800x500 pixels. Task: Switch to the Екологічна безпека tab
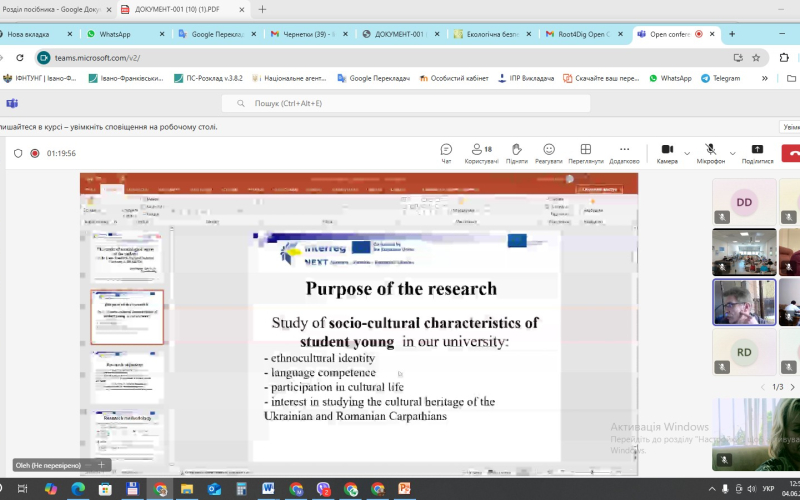[493, 34]
